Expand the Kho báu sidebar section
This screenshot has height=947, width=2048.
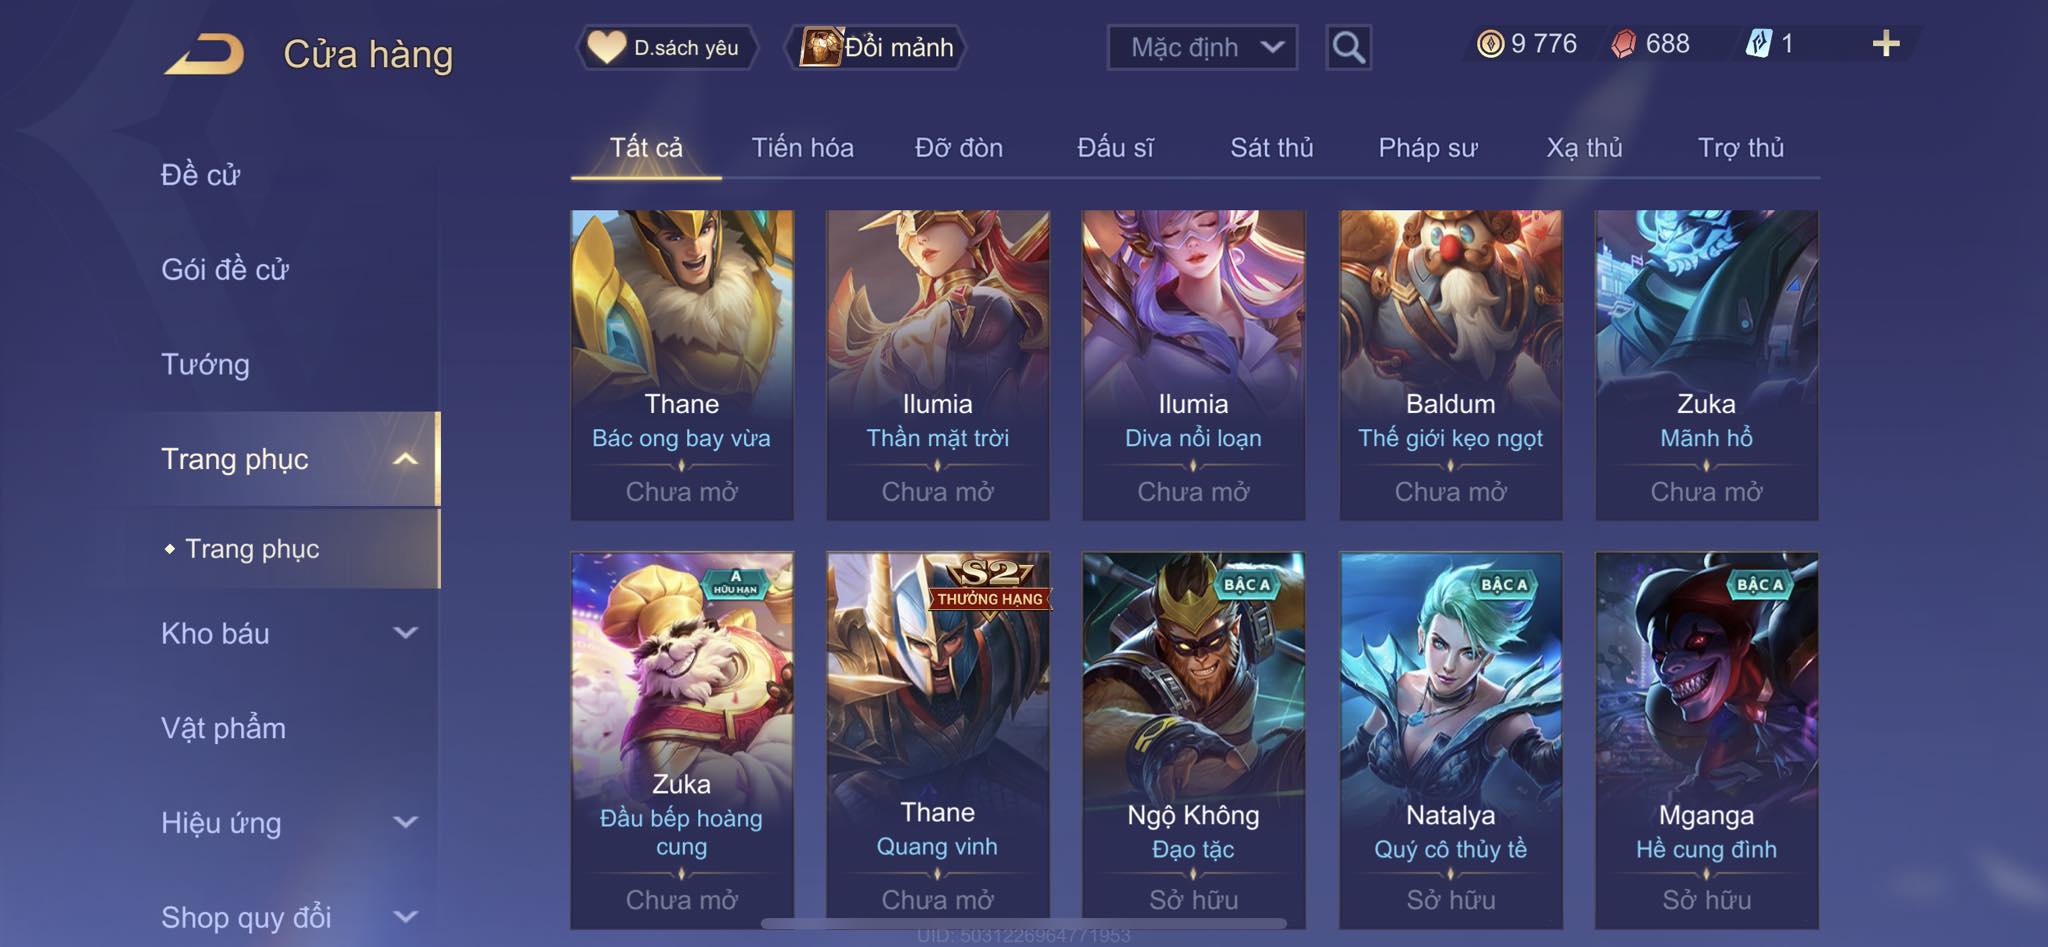click(405, 633)
